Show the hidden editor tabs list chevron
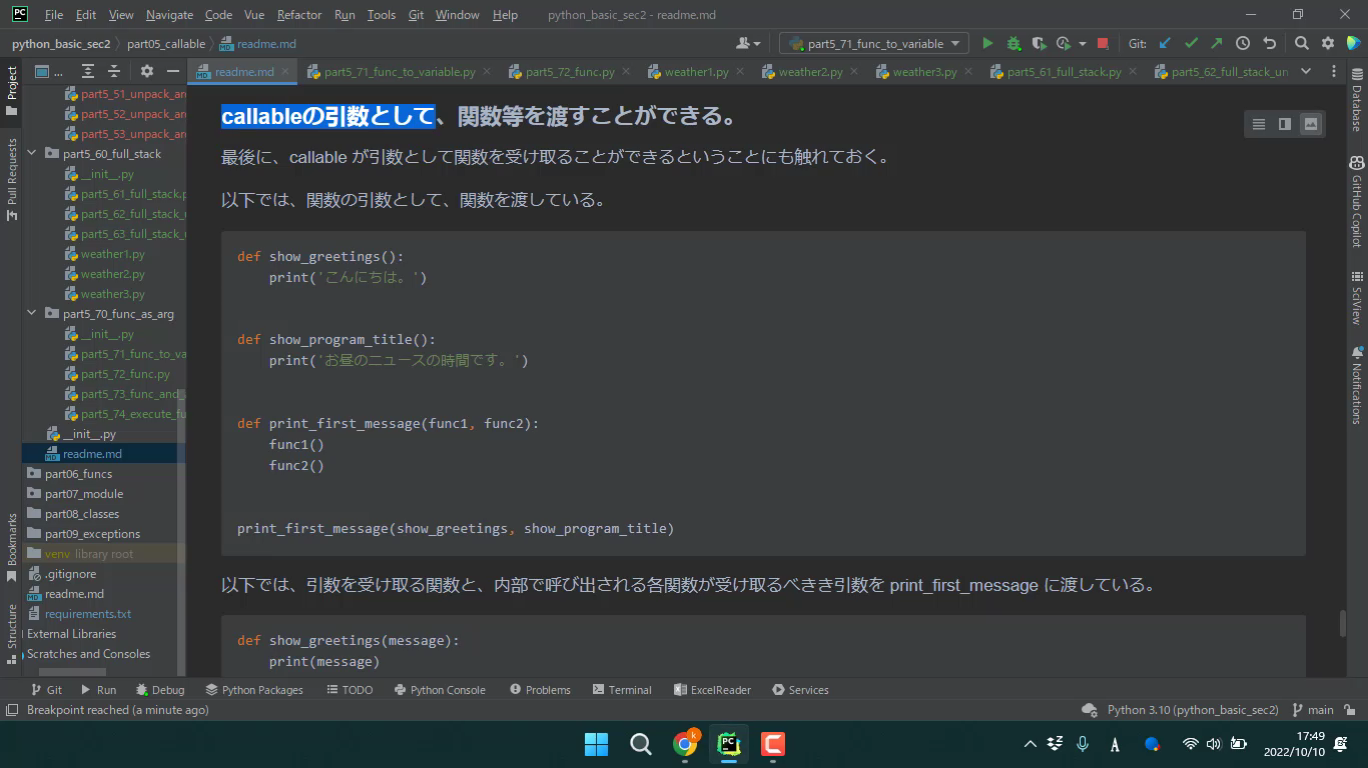This screenshot has width=1368, height=768. [x=1306, y=71]
